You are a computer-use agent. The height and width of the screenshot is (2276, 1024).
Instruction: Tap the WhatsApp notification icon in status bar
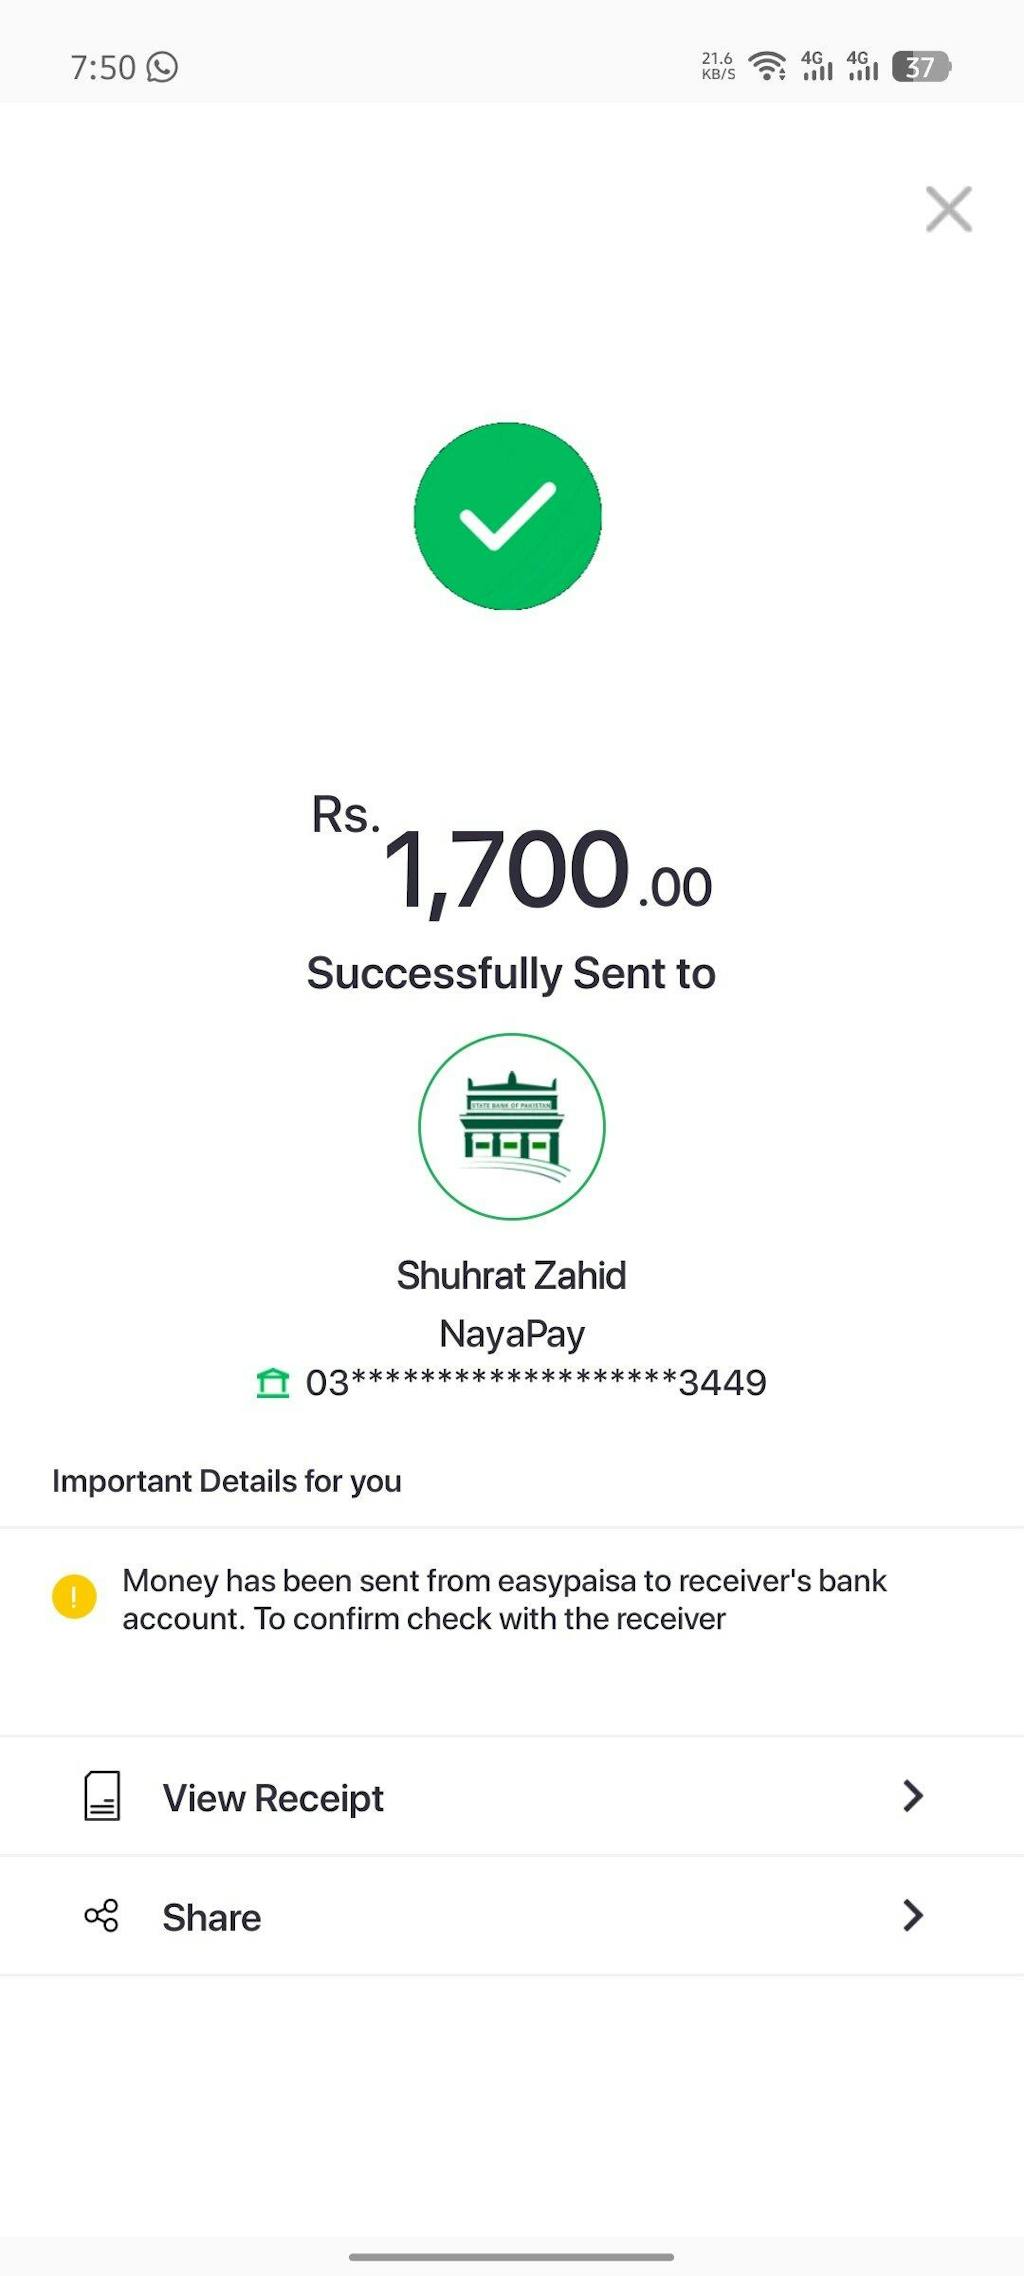tap(162, 67)
